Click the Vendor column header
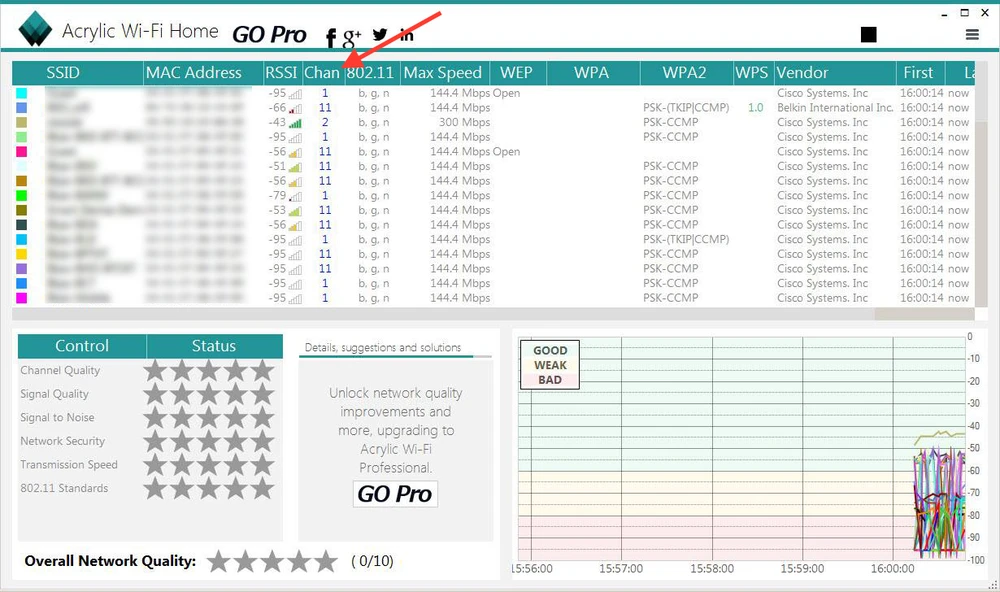This screenshot has height=592, width=1000. click(802, 73)
